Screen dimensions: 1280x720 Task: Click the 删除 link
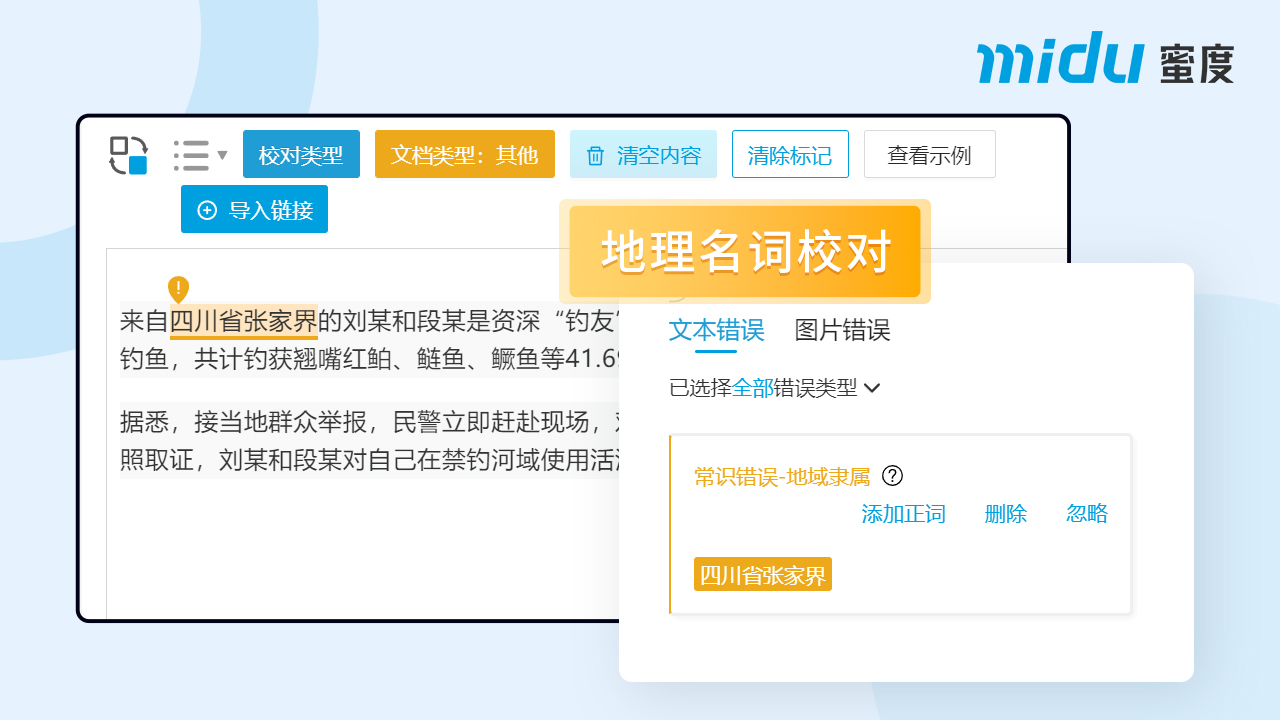(1005, 514)
